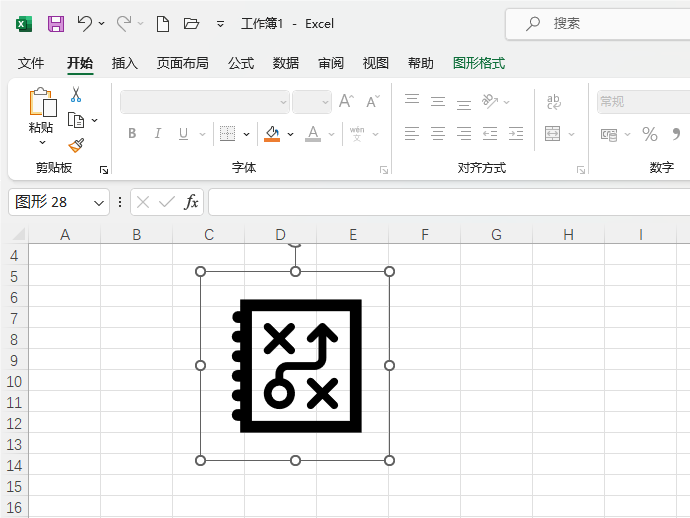The width and height of the screenshot is (690, 518).
Task: Open the 文件 menu tab
Action: [x=31, y=63]
